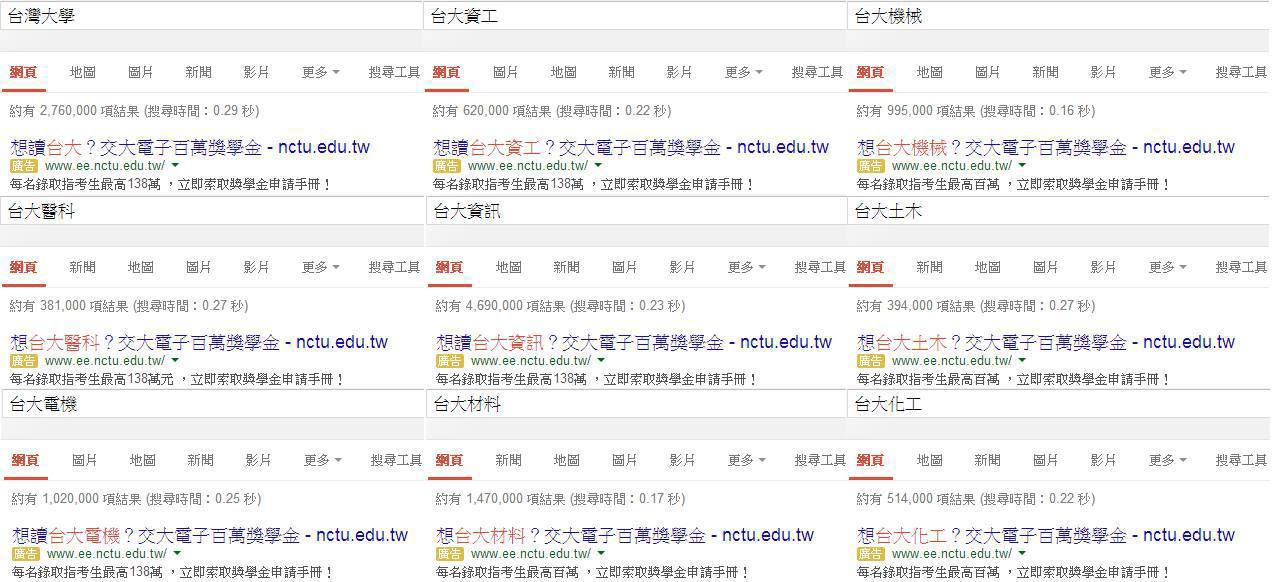
Task: Click green URL arrow in 台大資訊 ad
Action: (601, 360)
